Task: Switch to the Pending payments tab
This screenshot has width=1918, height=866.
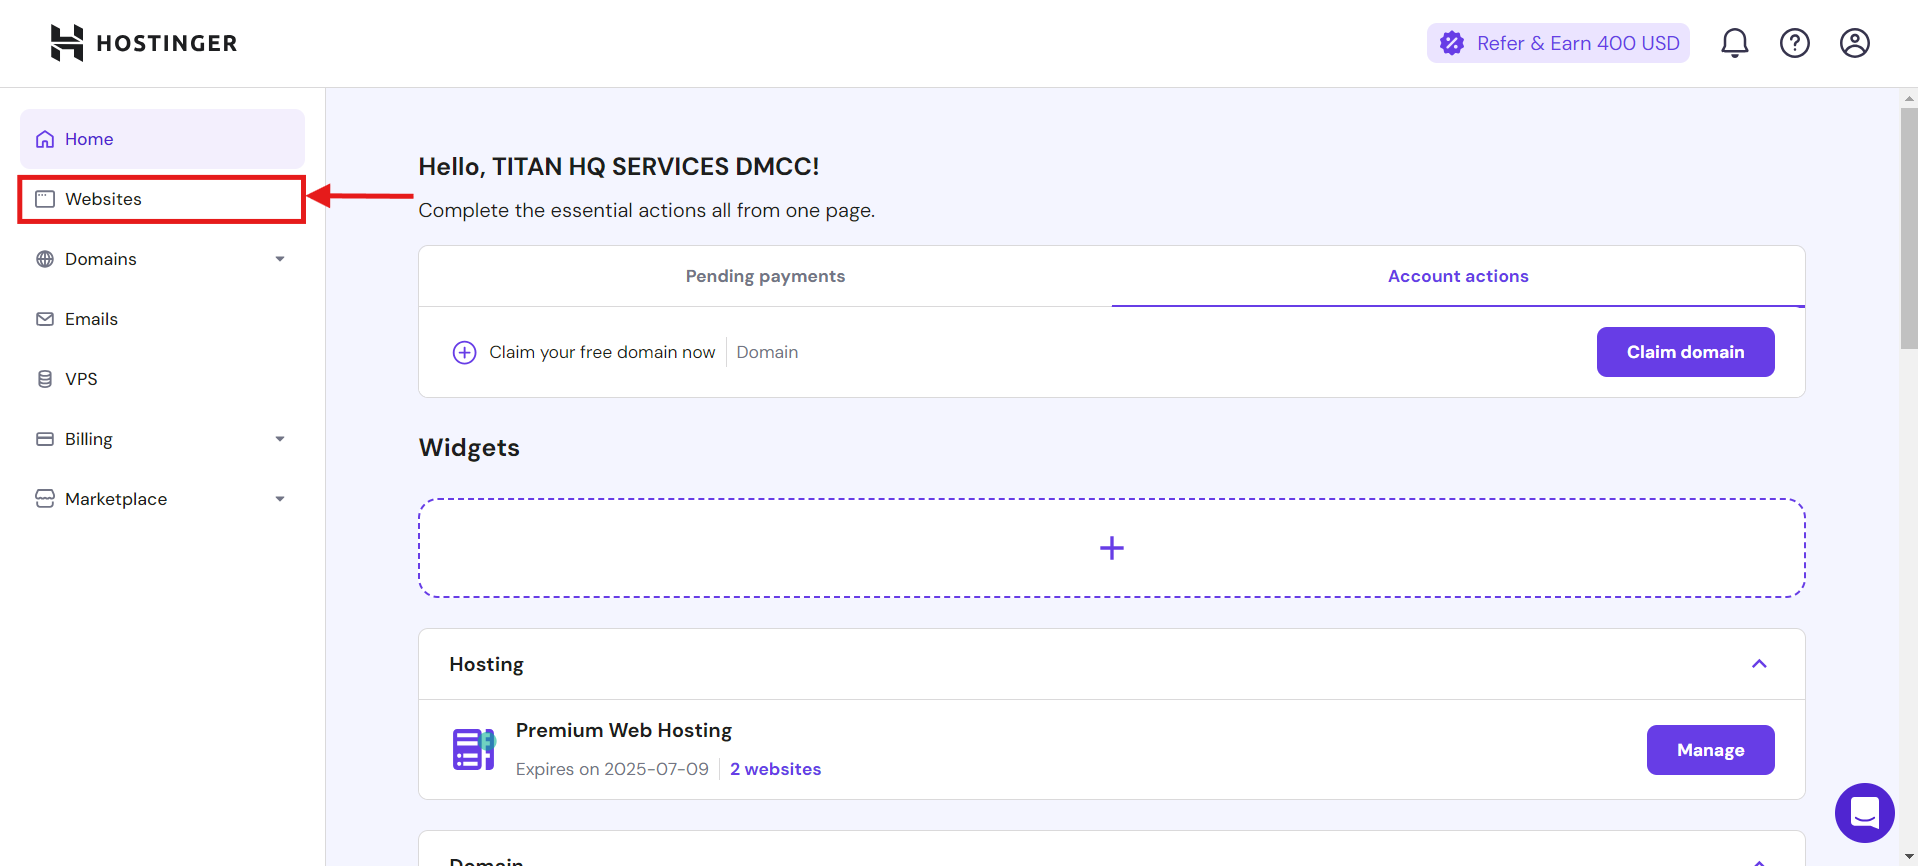Action: [765, 276]
